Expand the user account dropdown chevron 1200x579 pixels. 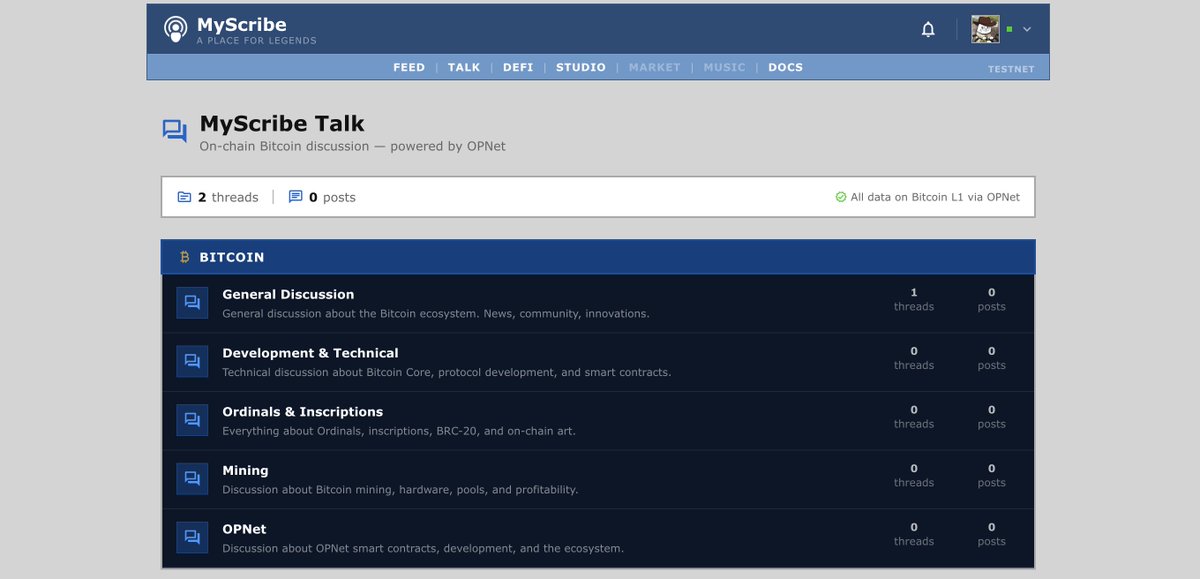tap(1027, 29)
